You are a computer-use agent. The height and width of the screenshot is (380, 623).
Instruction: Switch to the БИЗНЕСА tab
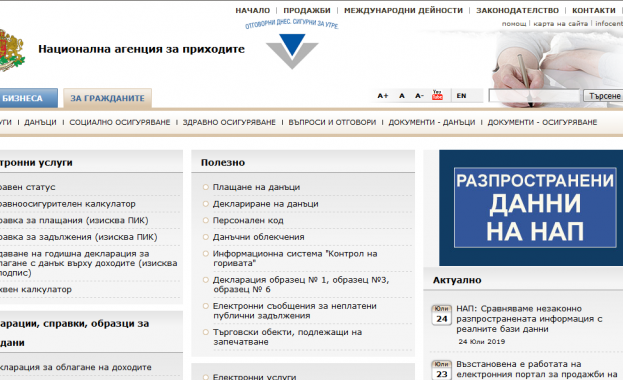pos(29,98)
